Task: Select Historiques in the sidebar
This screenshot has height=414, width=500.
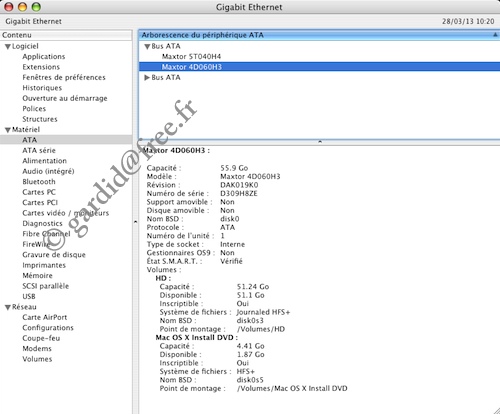Action: tap(42, 88)
